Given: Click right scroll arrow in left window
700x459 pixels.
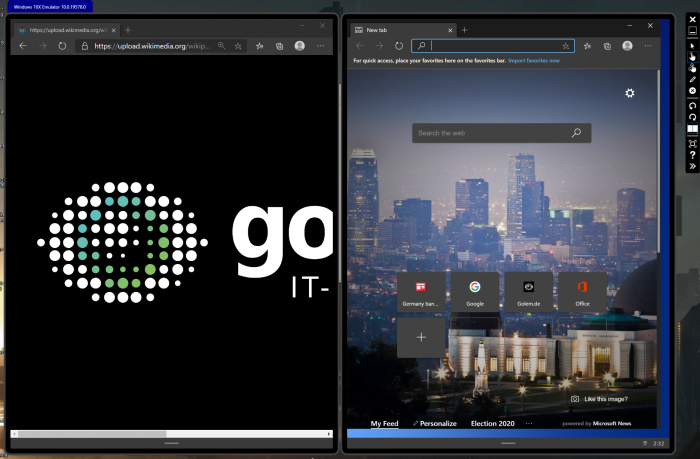Looking at the screenshot, I should click(x=329, y=434).
